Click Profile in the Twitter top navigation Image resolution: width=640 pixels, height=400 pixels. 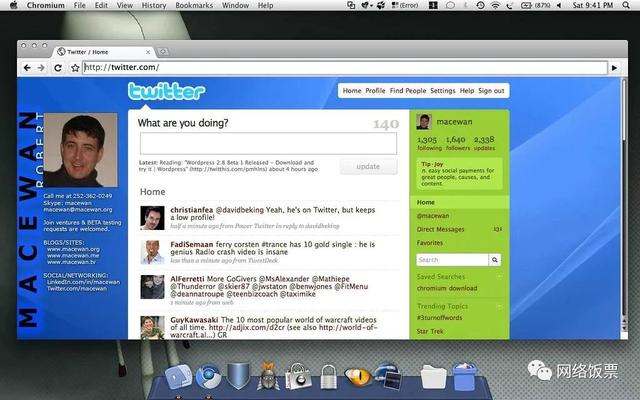click(375, 91)
